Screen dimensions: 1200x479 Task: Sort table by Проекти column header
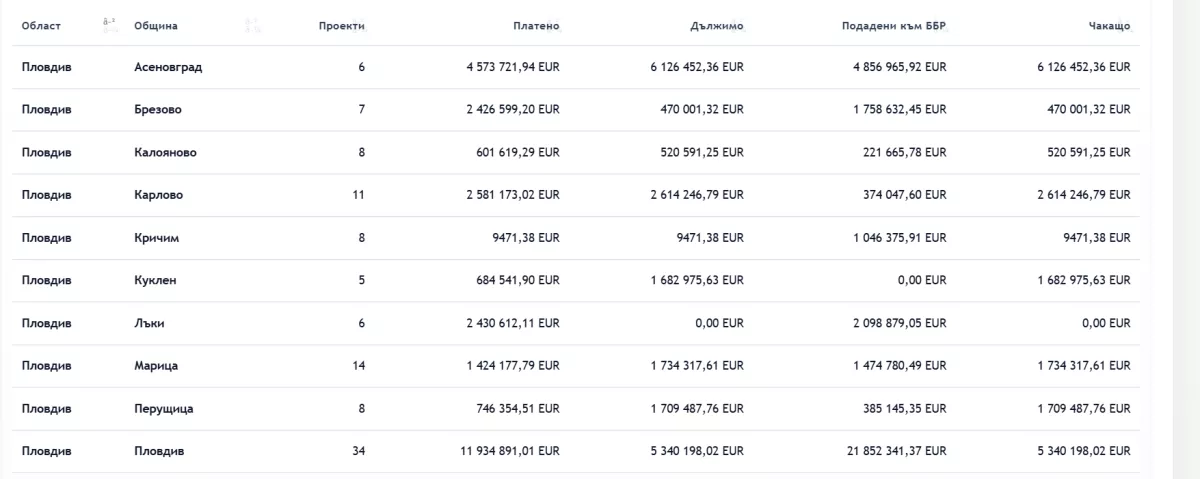pos(341,25)
